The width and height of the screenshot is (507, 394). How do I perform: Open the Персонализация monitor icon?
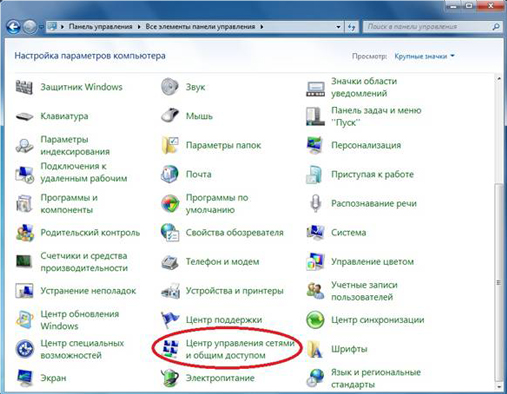pyautogui.click(x=315, y=145)
